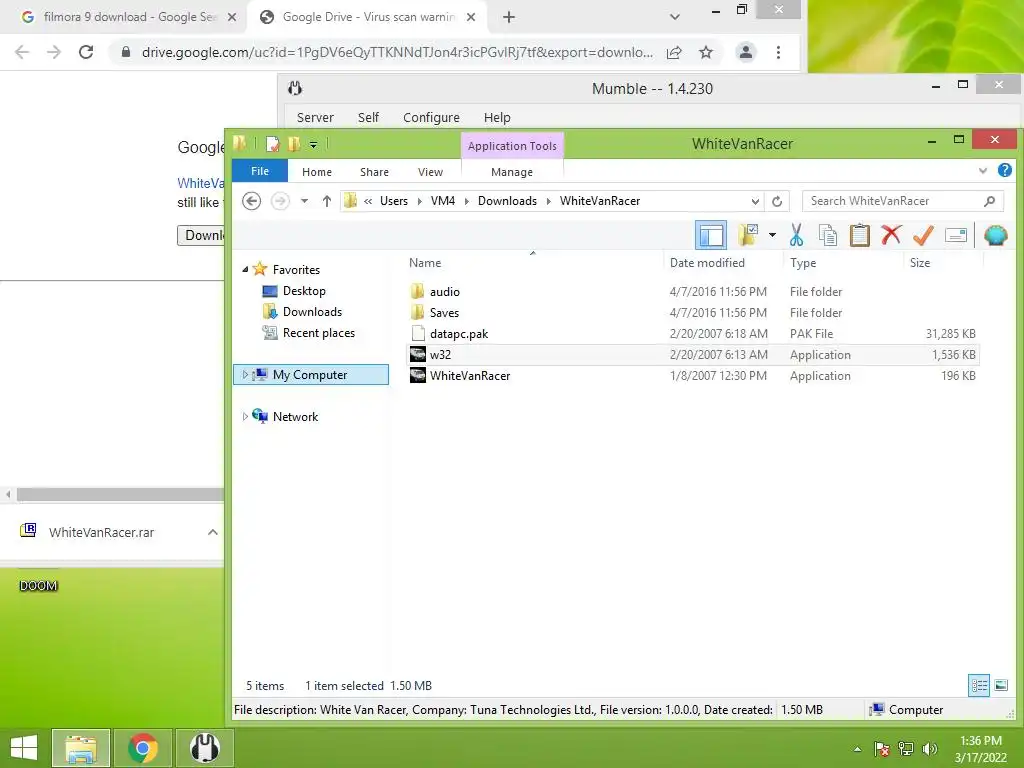Click the Downloads breadcrumb segment

(507, 201)
